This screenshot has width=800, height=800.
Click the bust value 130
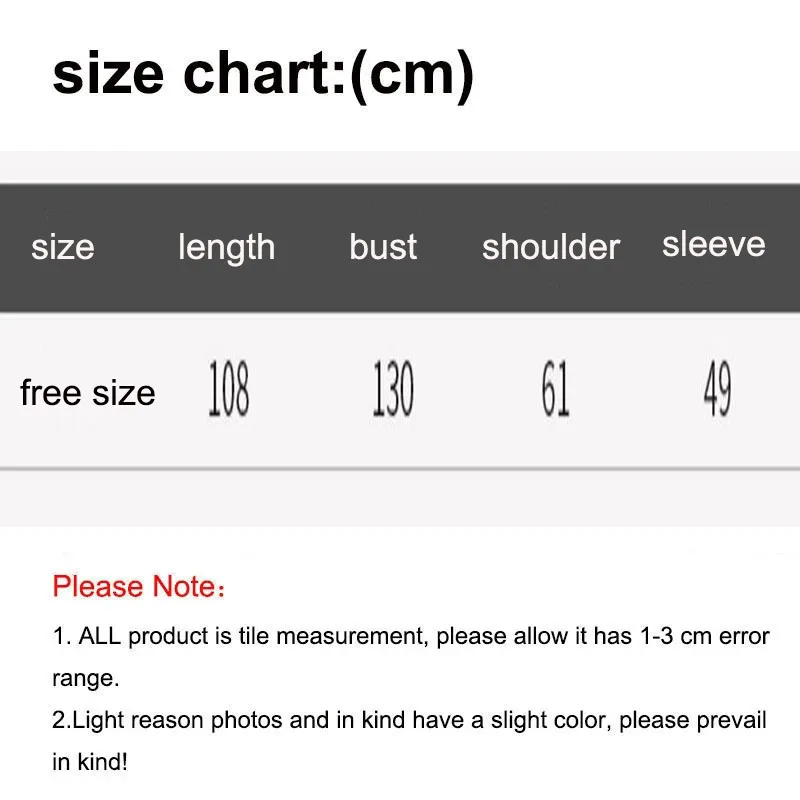392,390
